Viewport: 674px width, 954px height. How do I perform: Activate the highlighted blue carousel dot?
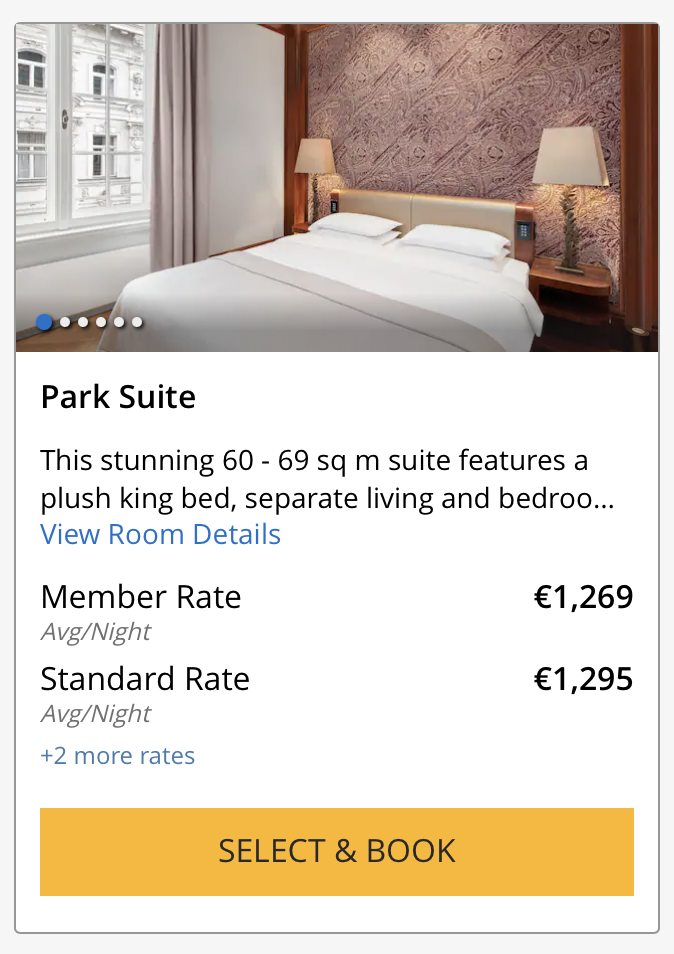(44, 322)
